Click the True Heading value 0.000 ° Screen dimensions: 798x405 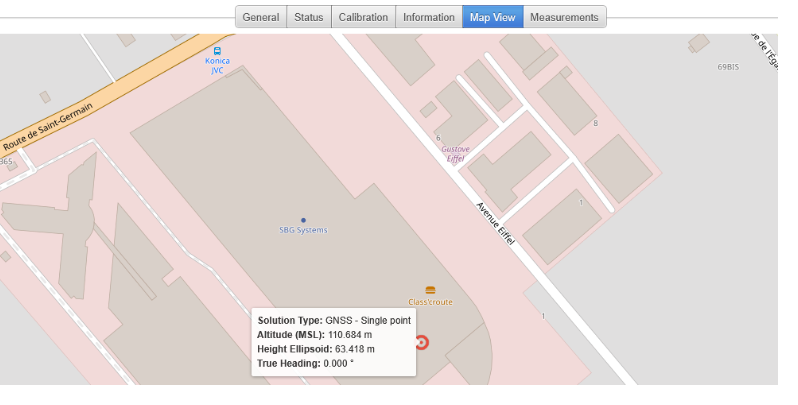click(x=338, y=363)
